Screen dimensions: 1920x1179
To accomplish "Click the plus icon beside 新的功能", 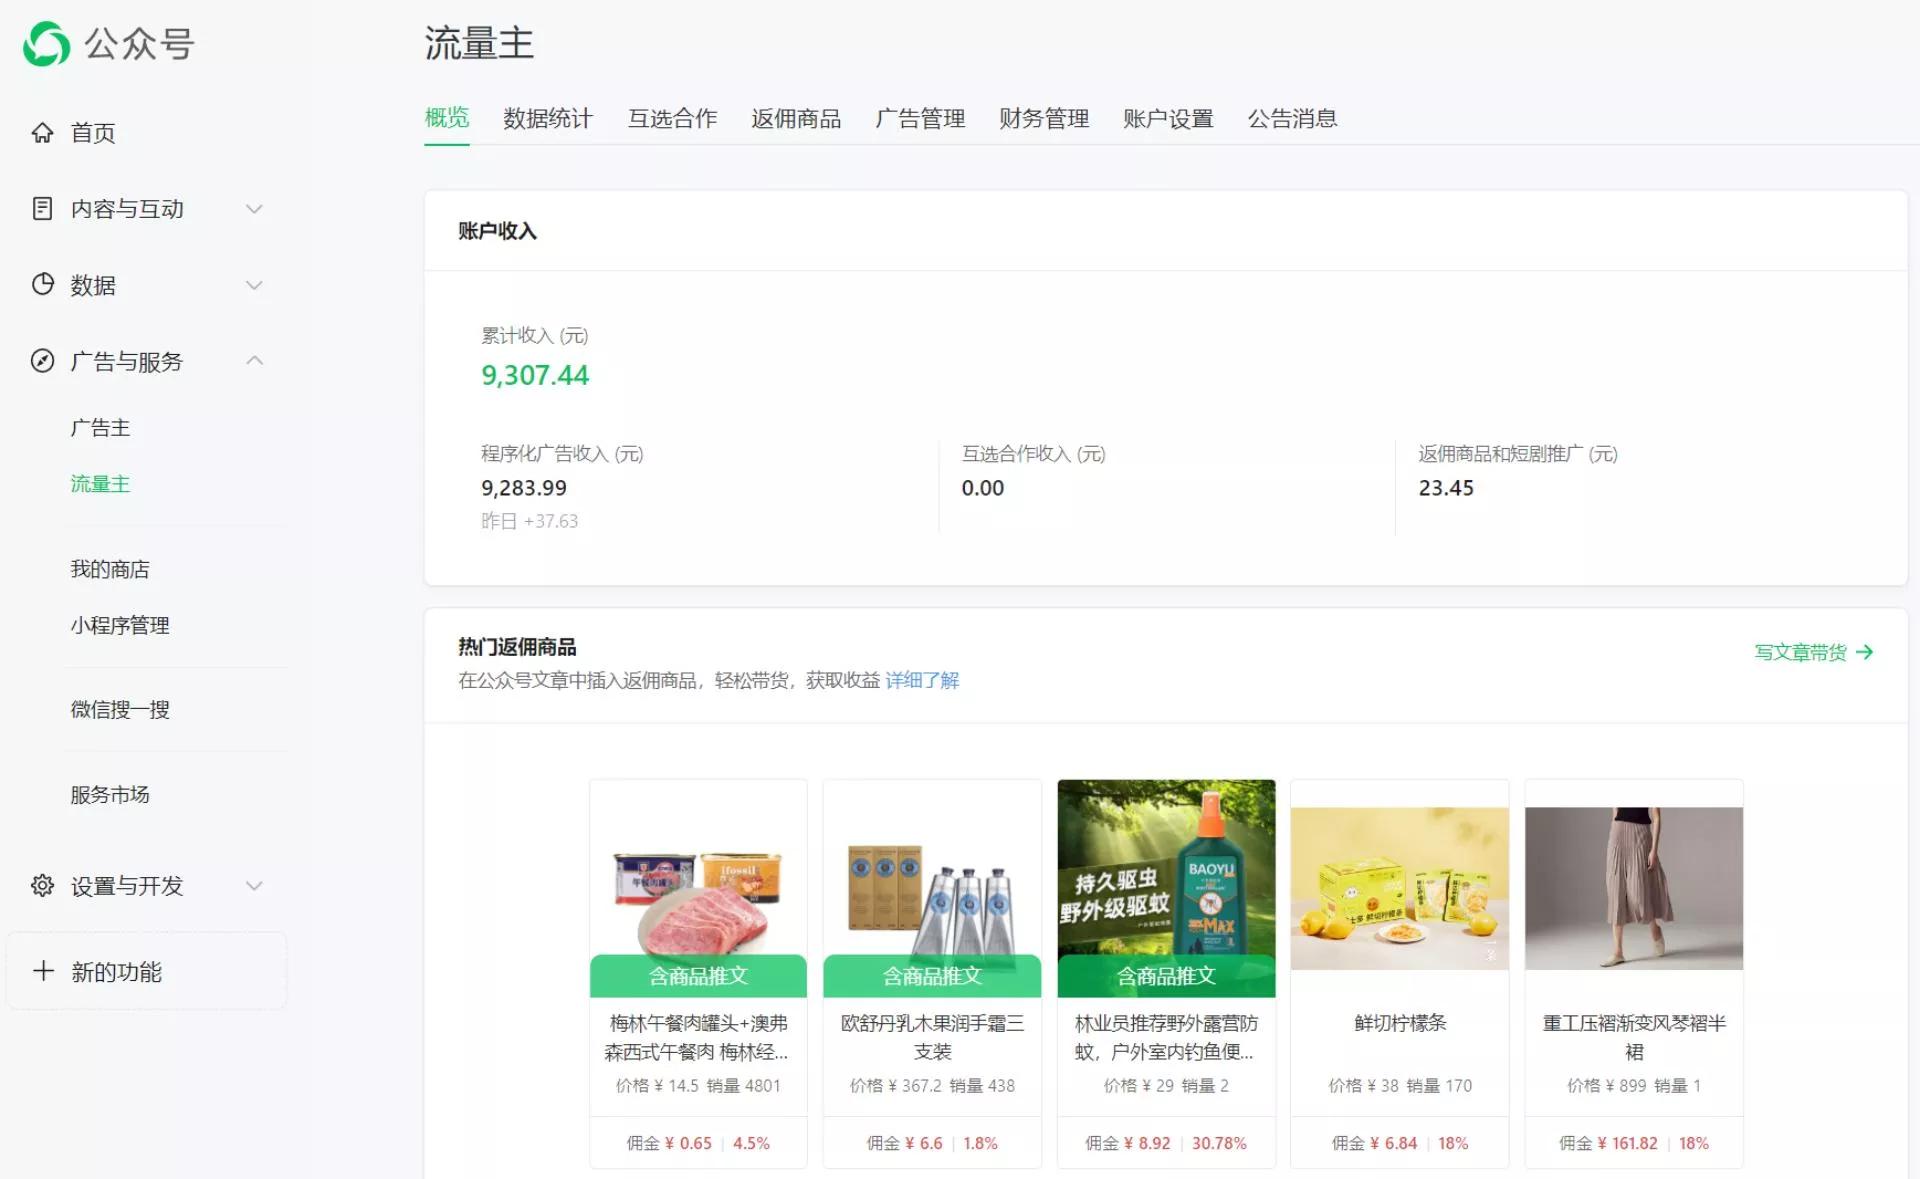I will click(x=42, y=971).
